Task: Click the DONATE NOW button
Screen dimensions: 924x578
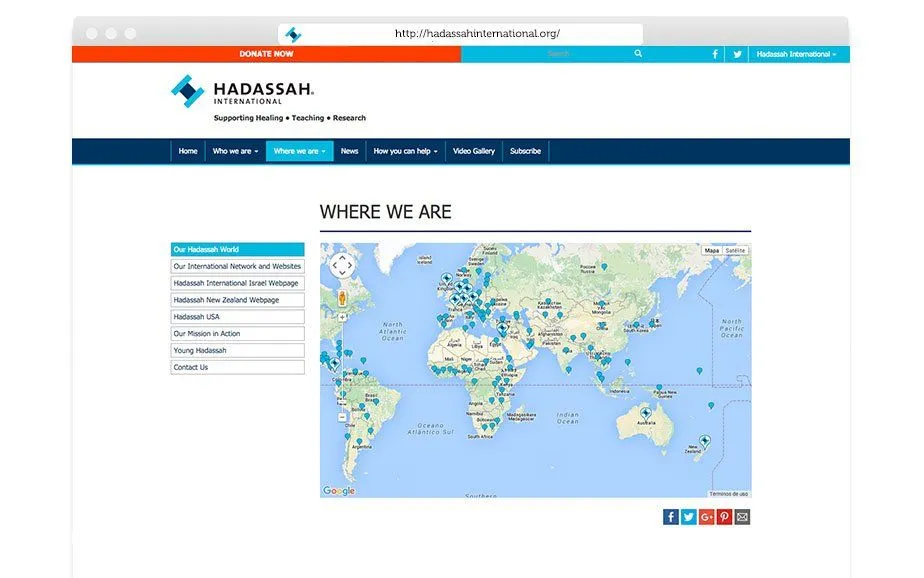Action: point(266,54)
